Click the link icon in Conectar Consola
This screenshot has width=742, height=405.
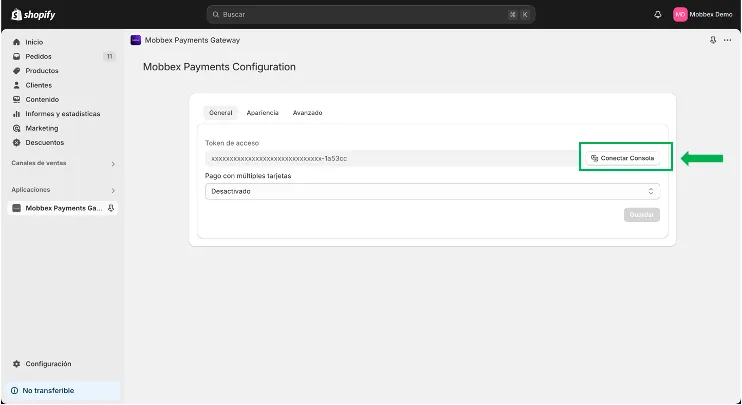(594, 158)
